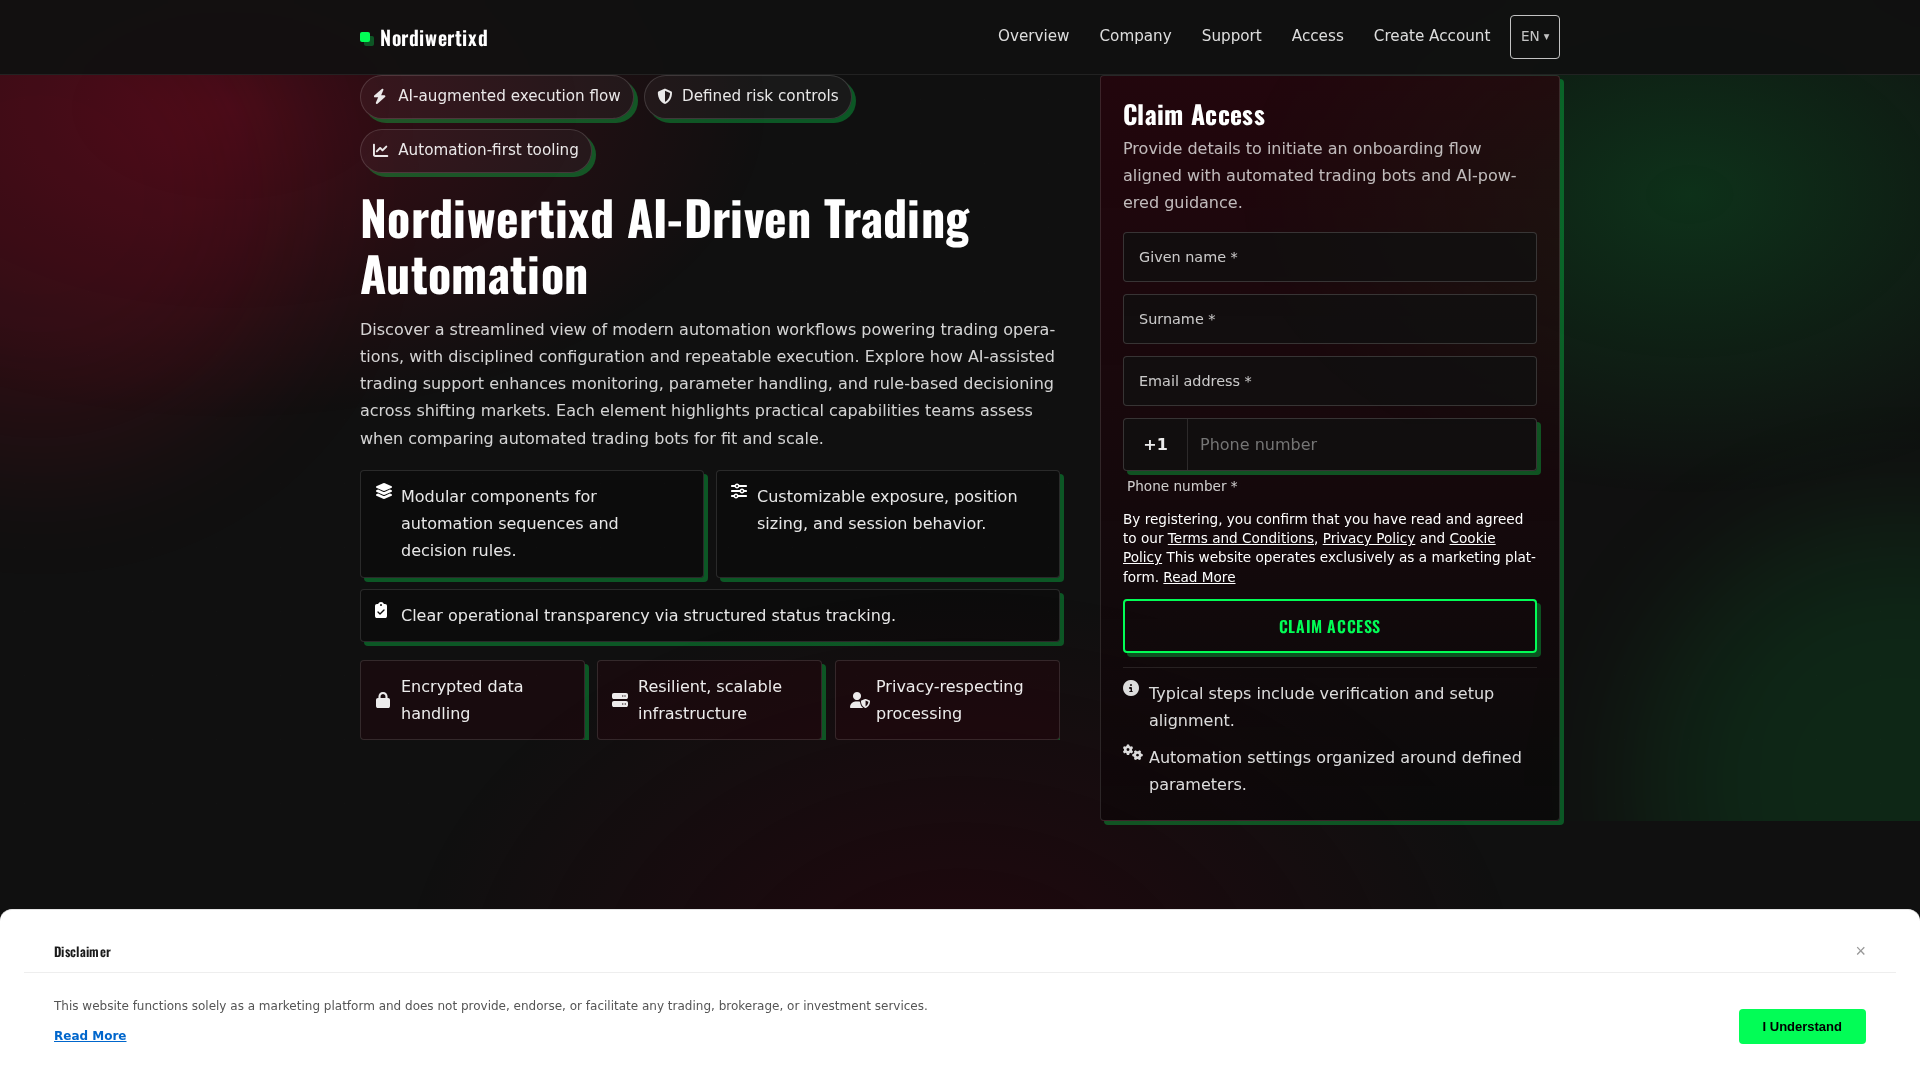Select the Automation-first tooling pill
The height and width of the screenshot is (1080, 1920).
[476, 151]
